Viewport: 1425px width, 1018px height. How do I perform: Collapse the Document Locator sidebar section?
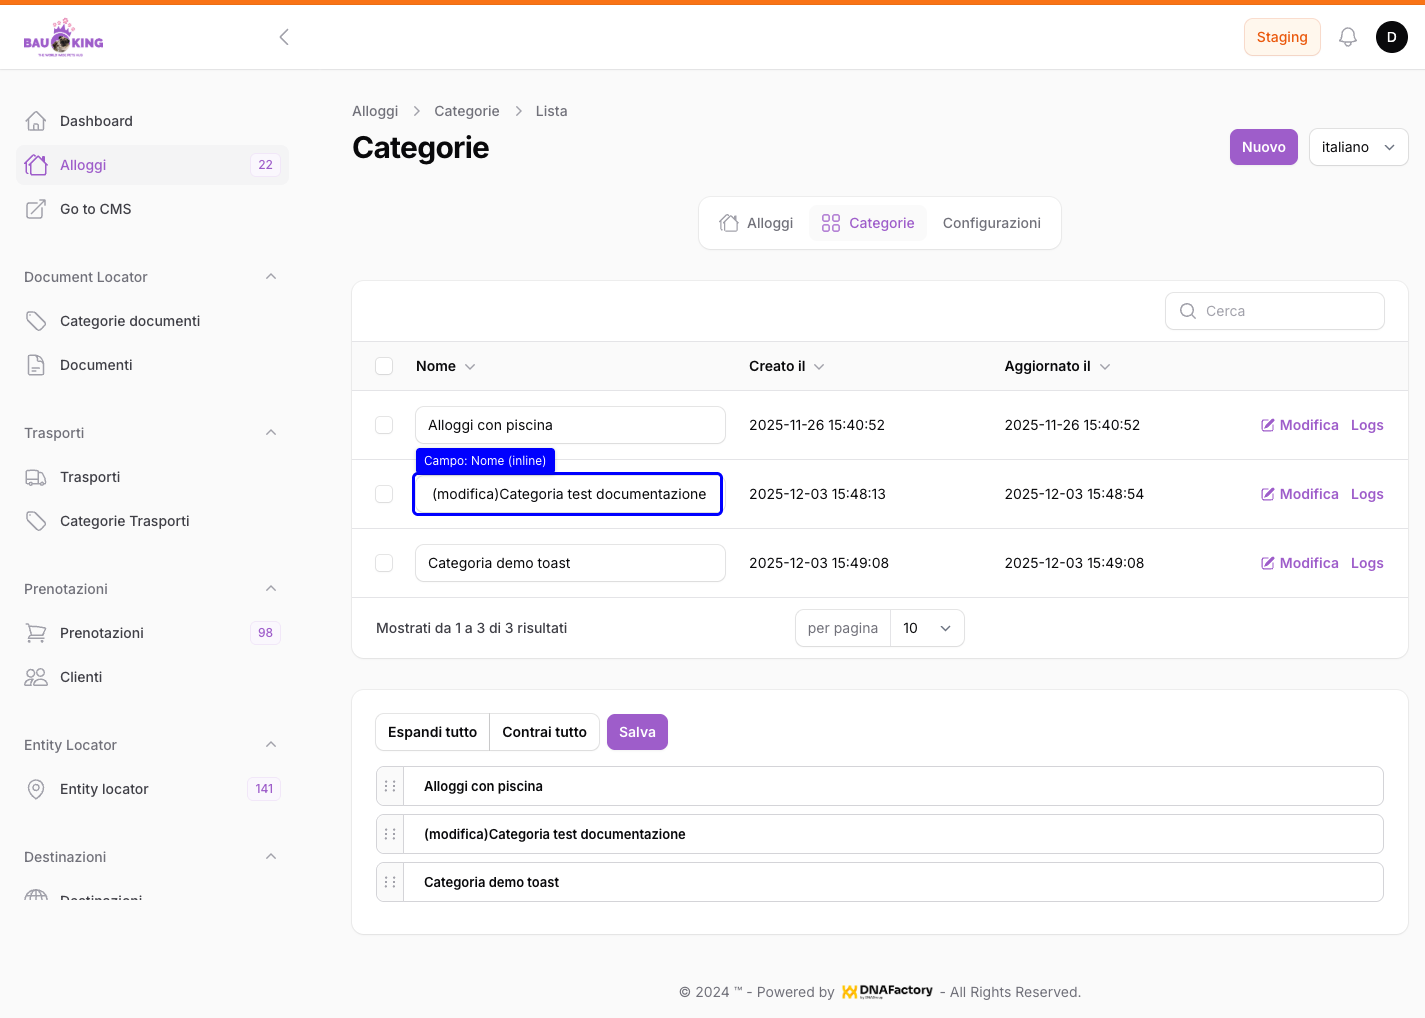click(271, 277)
